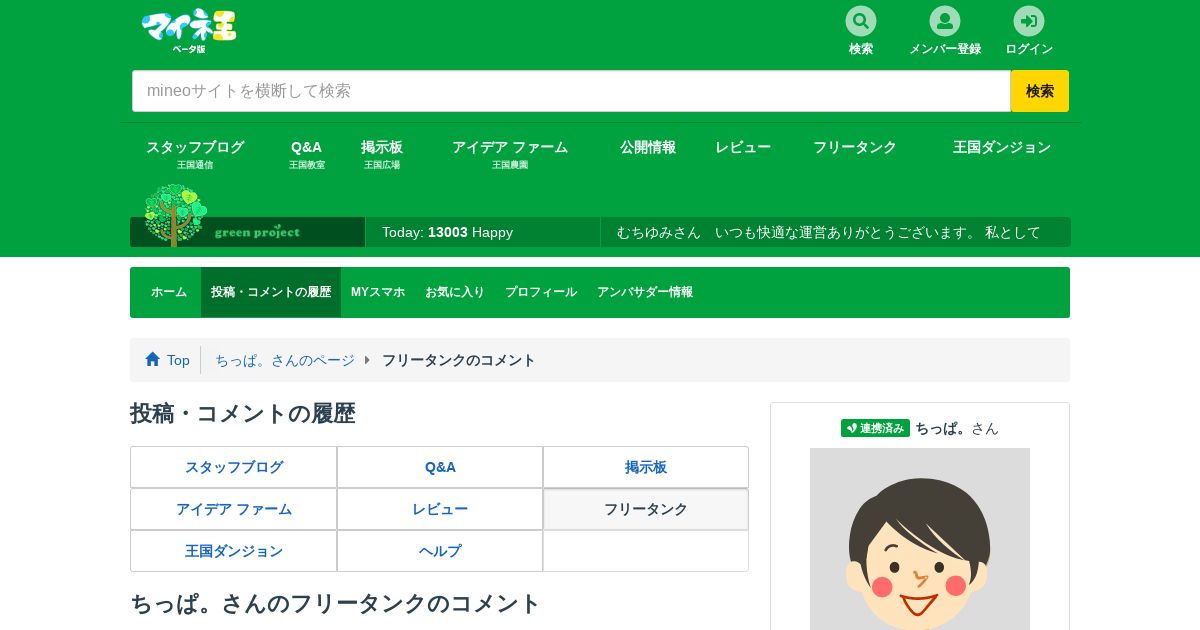Image resolution: width=1200 pixels, height=630 pixels.
Task: Open レビュー history category
Action: [440, 509]
